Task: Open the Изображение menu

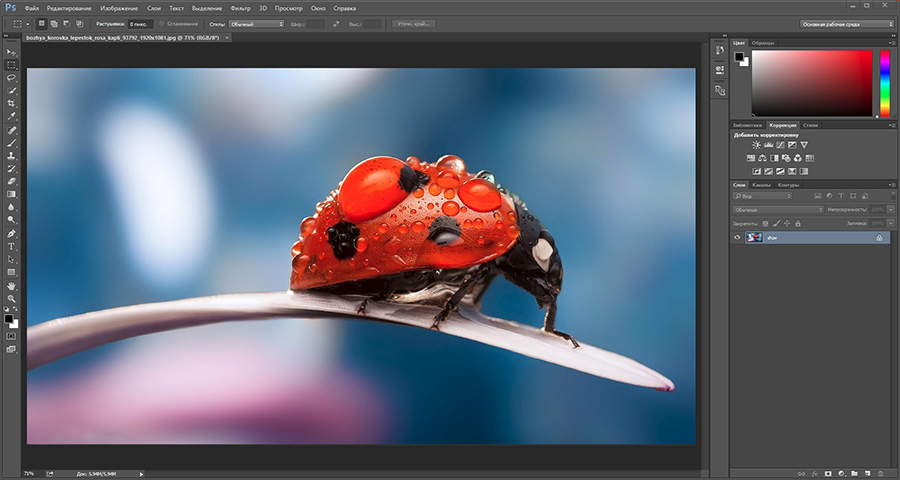Action: point(119,9)
